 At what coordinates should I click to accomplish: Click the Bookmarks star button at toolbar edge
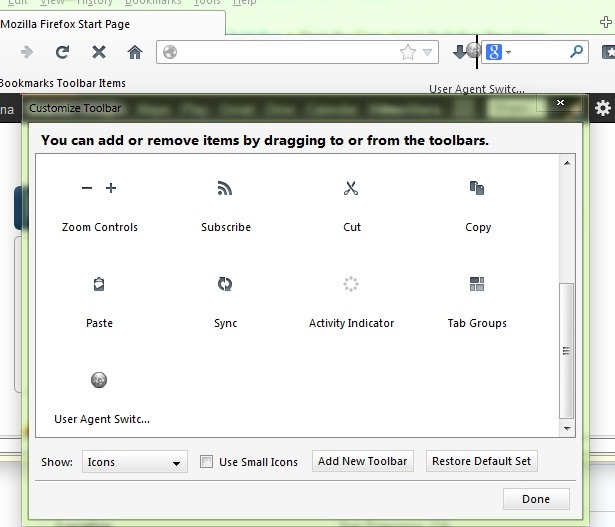608,52
